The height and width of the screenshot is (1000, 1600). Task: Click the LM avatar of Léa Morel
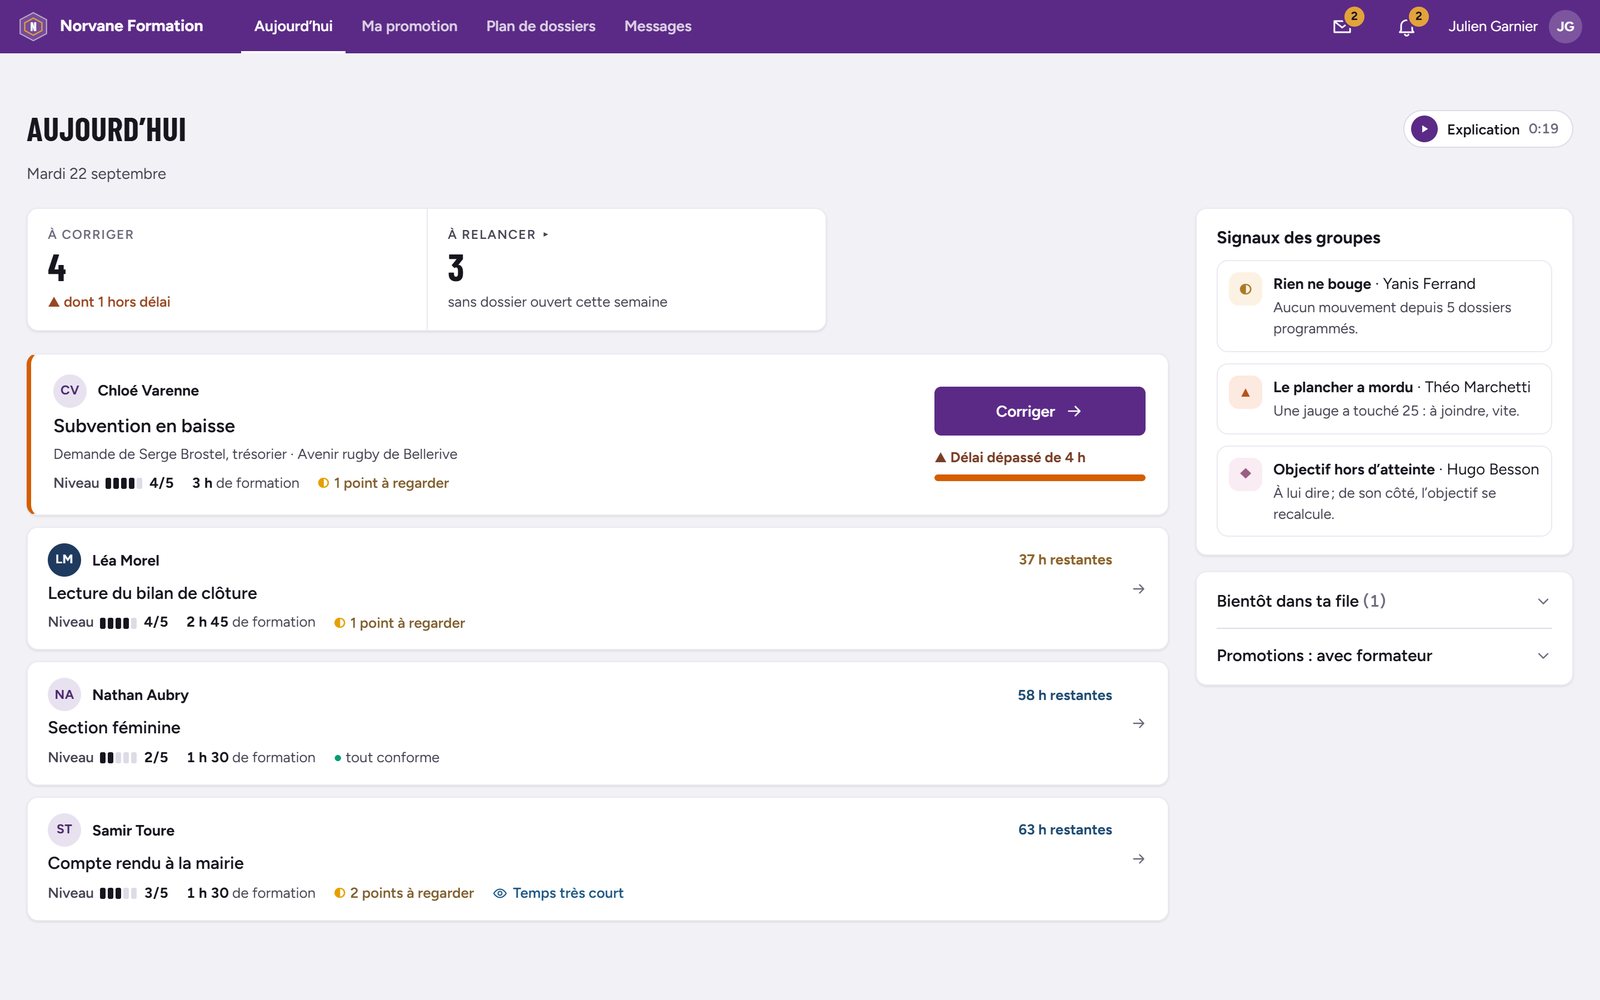pos(64,560)
